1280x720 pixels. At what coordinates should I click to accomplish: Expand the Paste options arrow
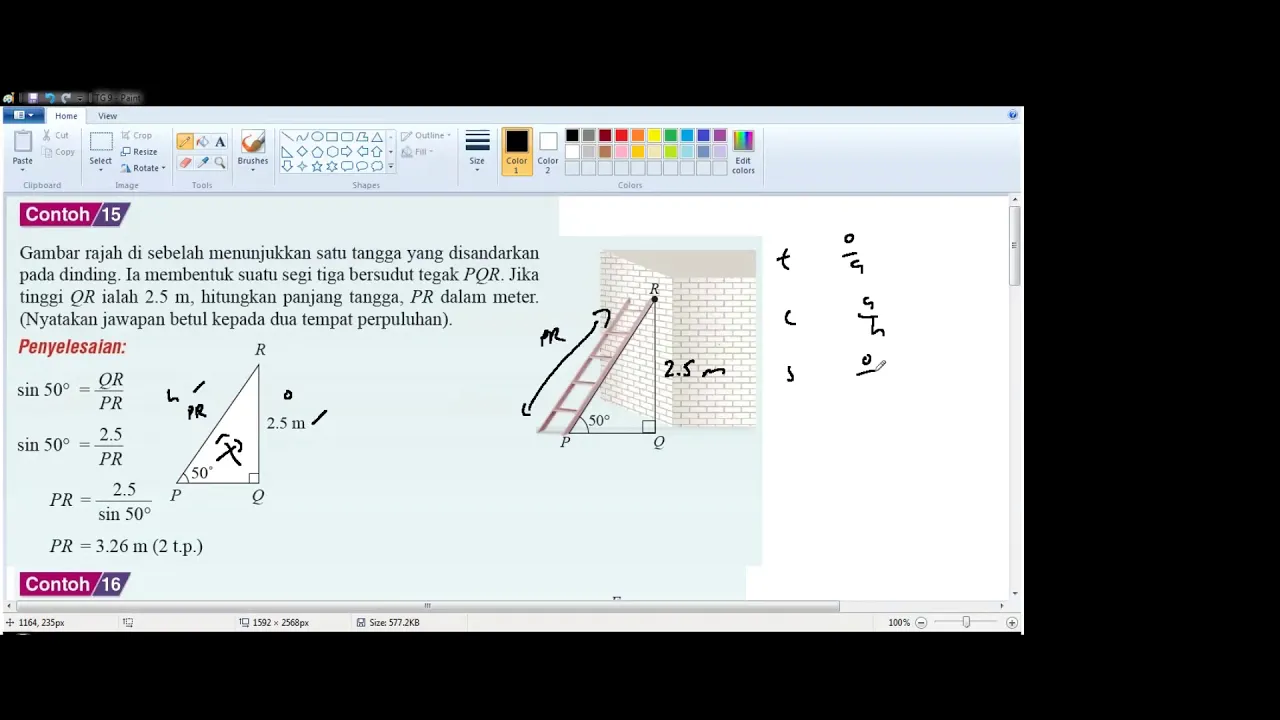click(22, 168)
